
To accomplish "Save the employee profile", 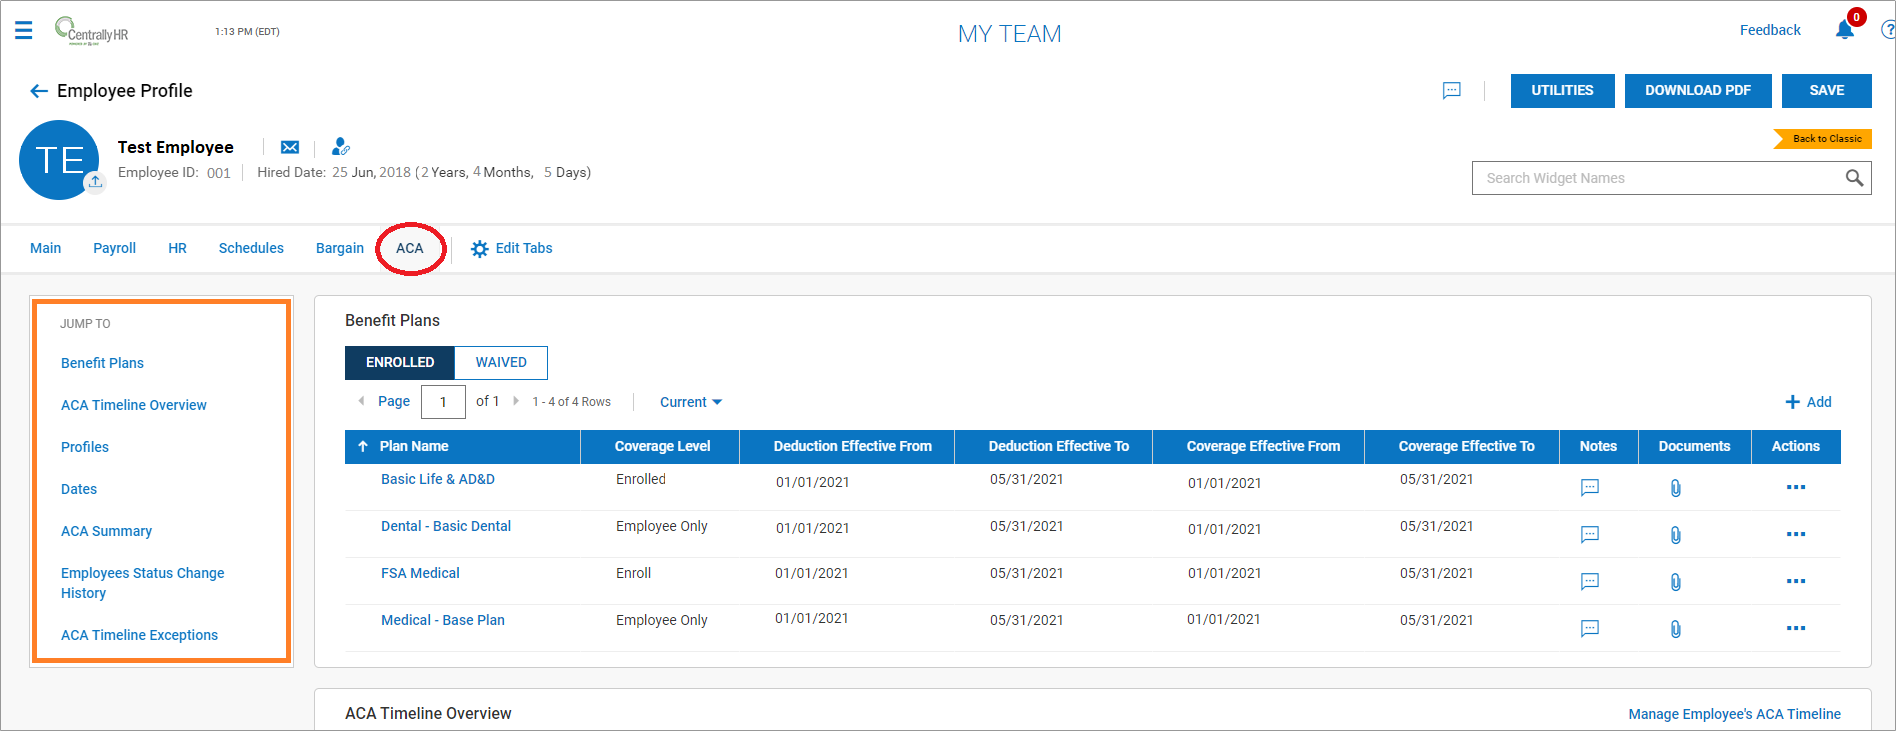I will pyautogui.click(x=1827, y=91).
